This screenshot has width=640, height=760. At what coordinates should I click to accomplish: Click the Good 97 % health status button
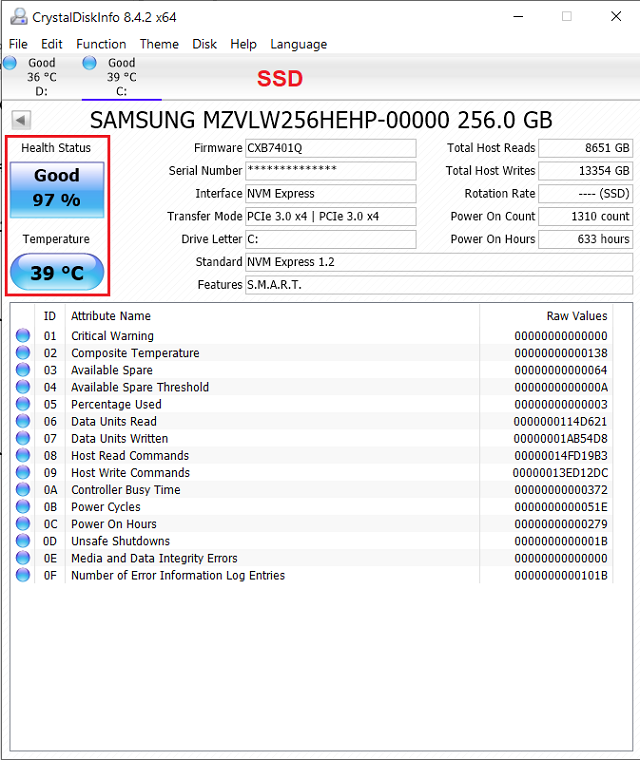pos(57,189)
